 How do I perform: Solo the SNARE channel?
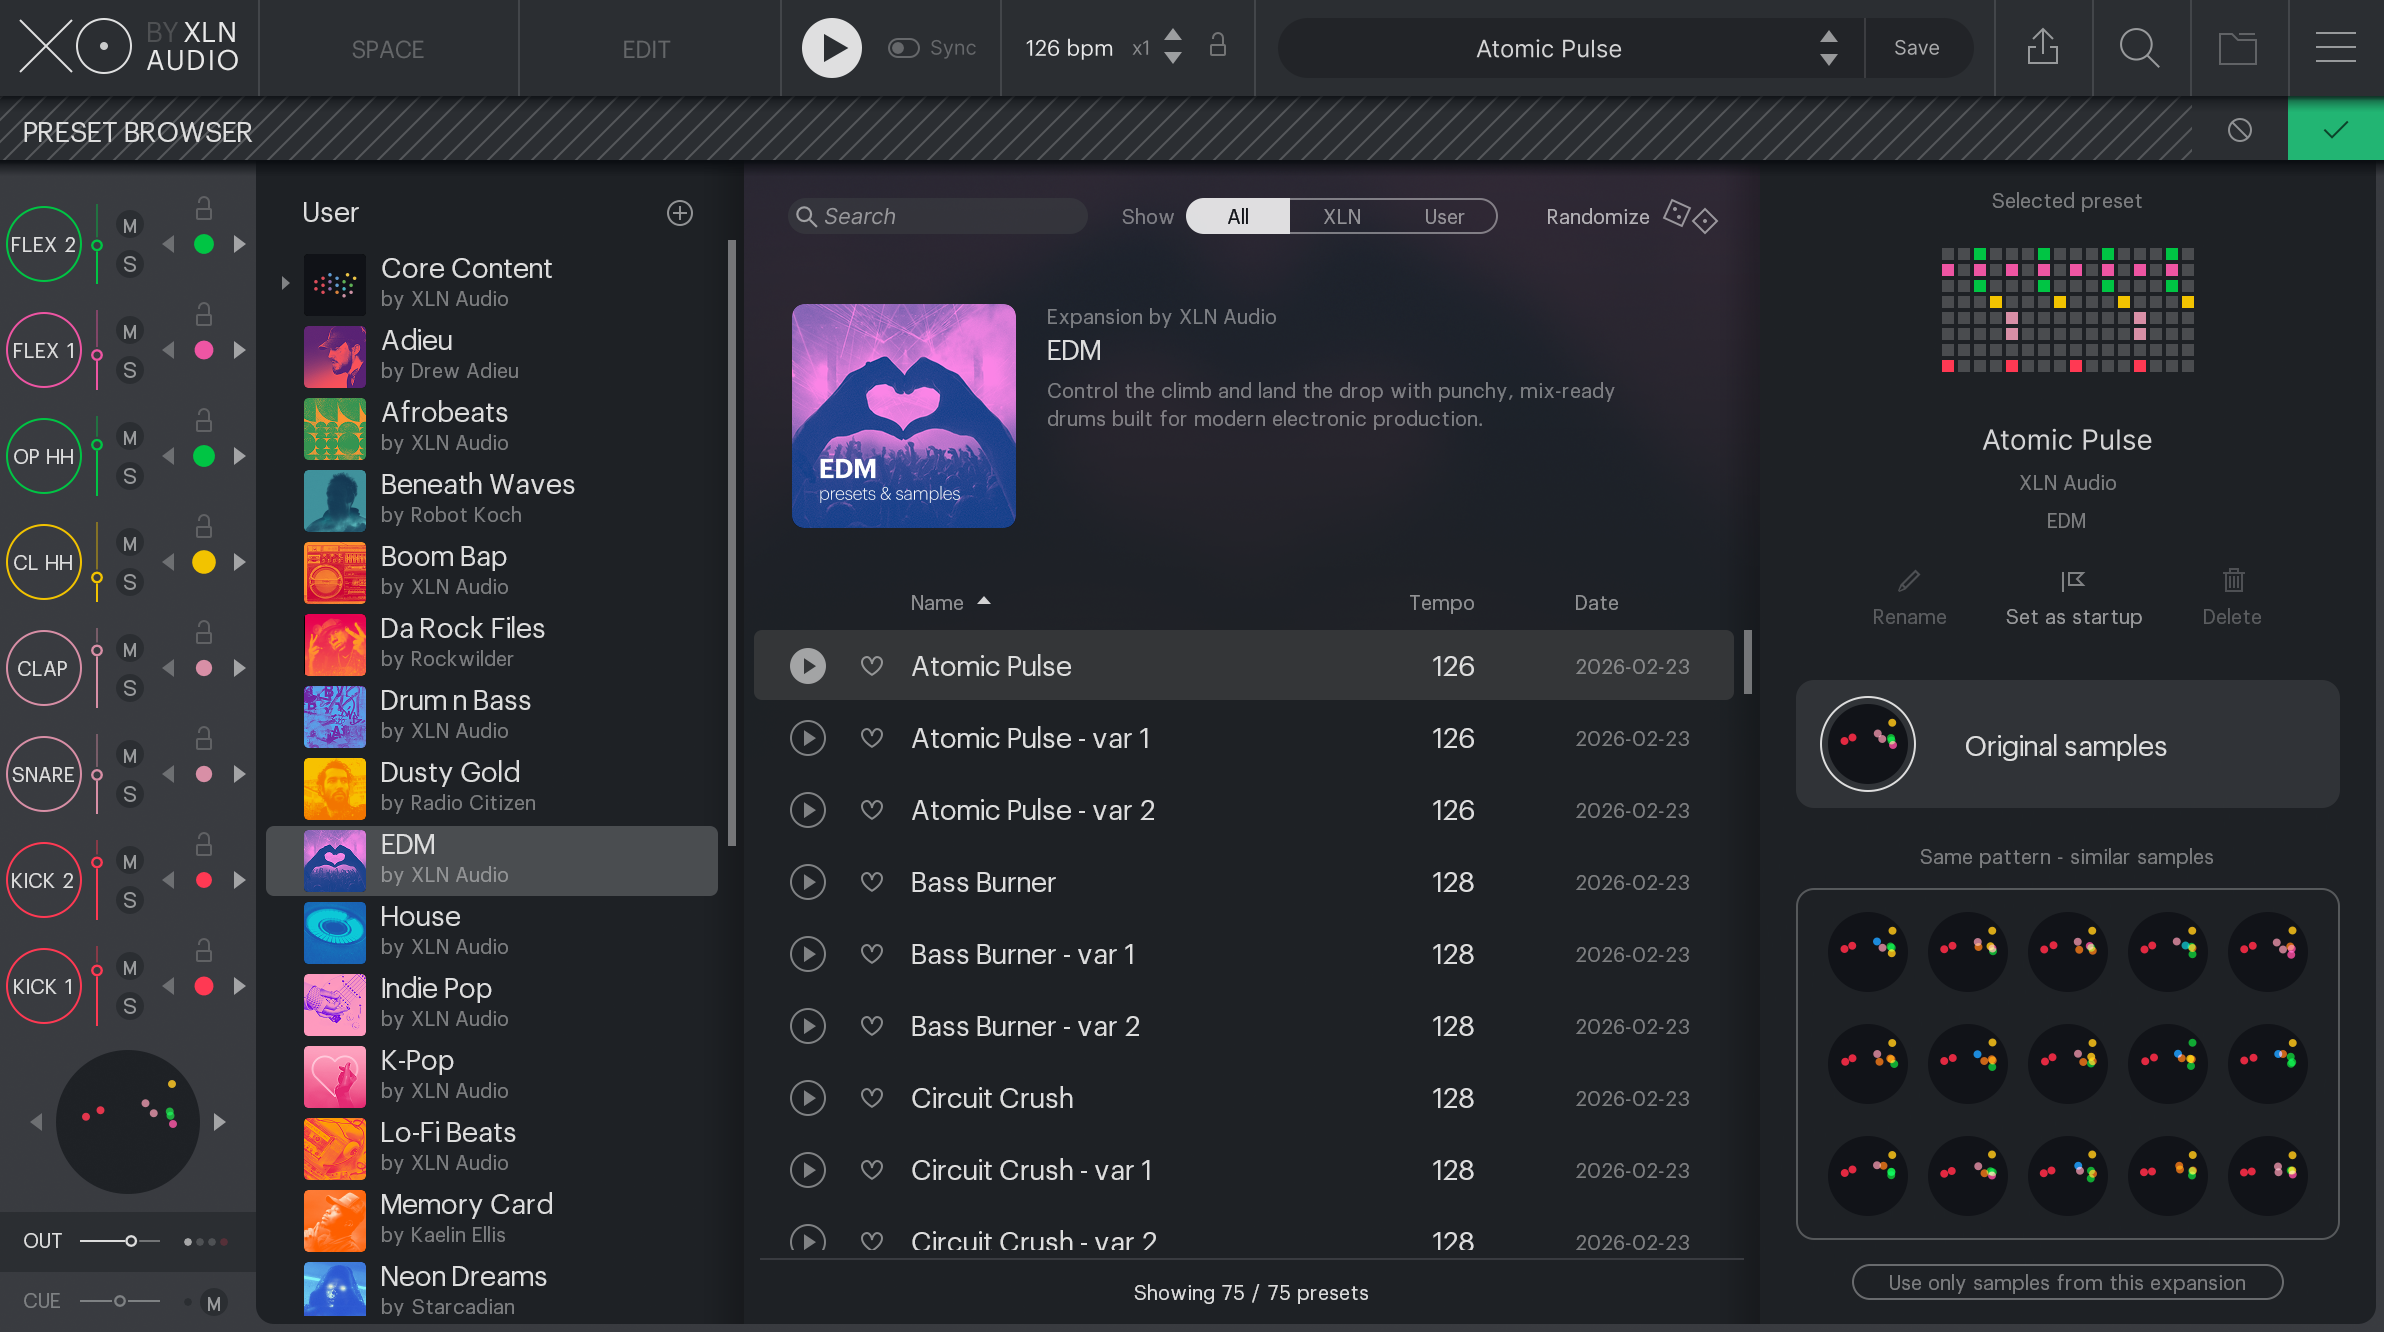click(130, 794)
